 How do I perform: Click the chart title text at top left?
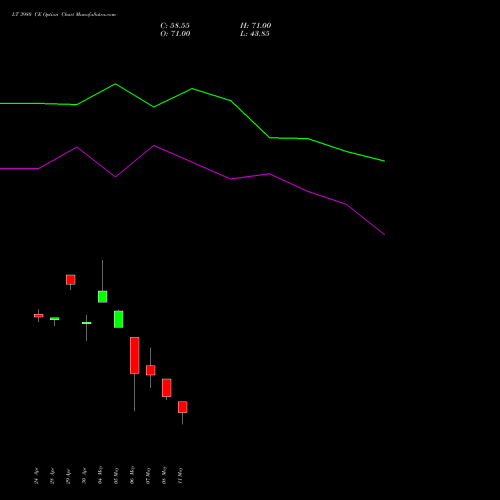pyautogui.click(x=64, y=15)
